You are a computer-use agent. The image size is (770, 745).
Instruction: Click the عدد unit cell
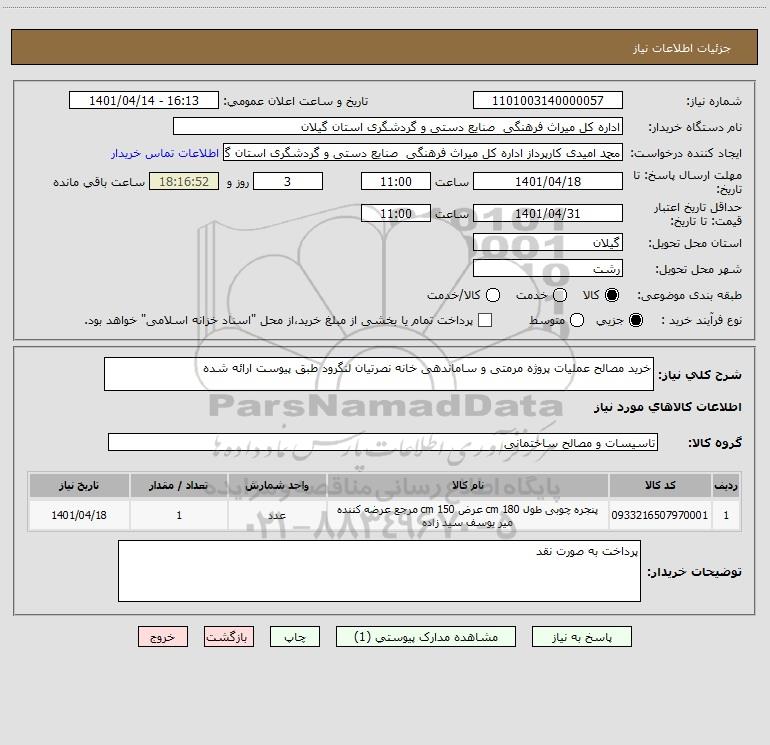pyautogui.click(x=277, y=515)
